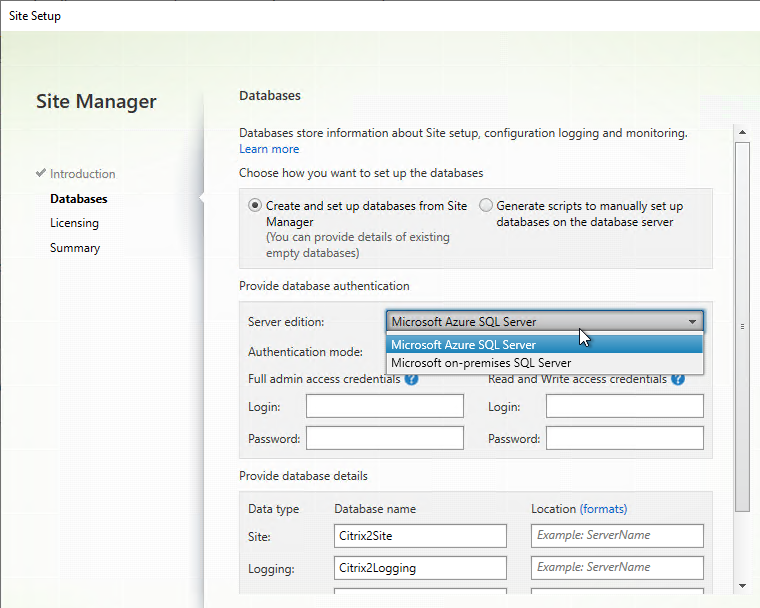Click the Site database name field

(420, 536)
